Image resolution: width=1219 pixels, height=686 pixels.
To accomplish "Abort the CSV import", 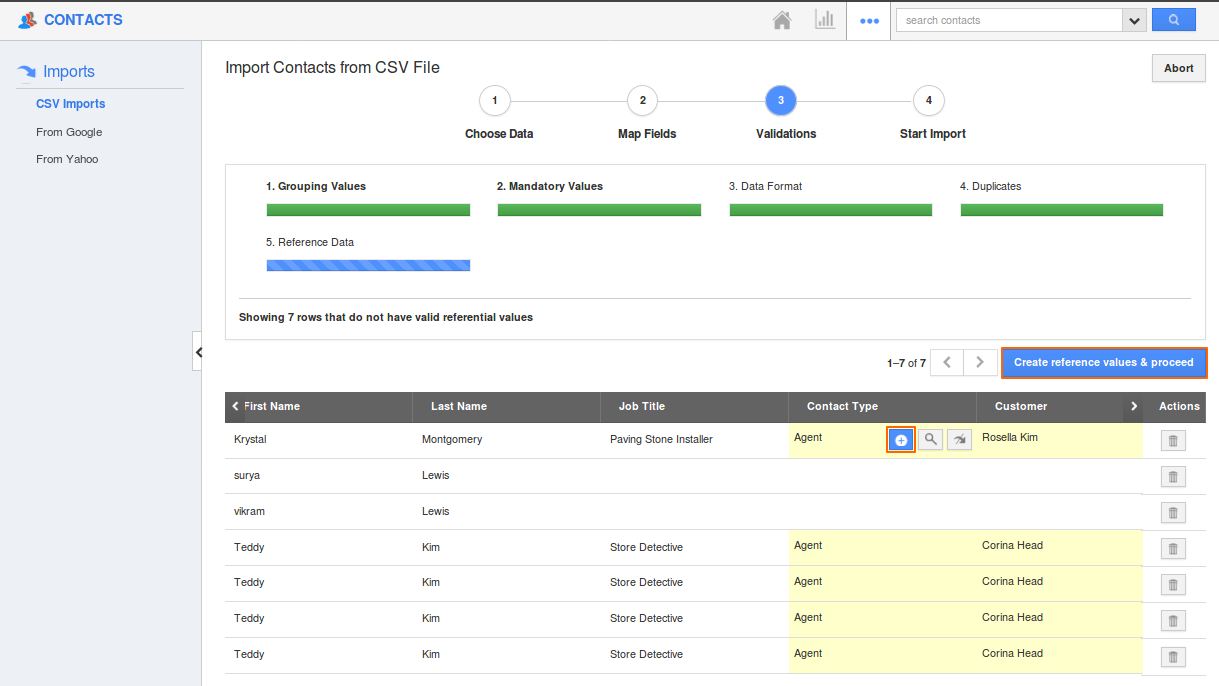I will tap(1178, 68).
